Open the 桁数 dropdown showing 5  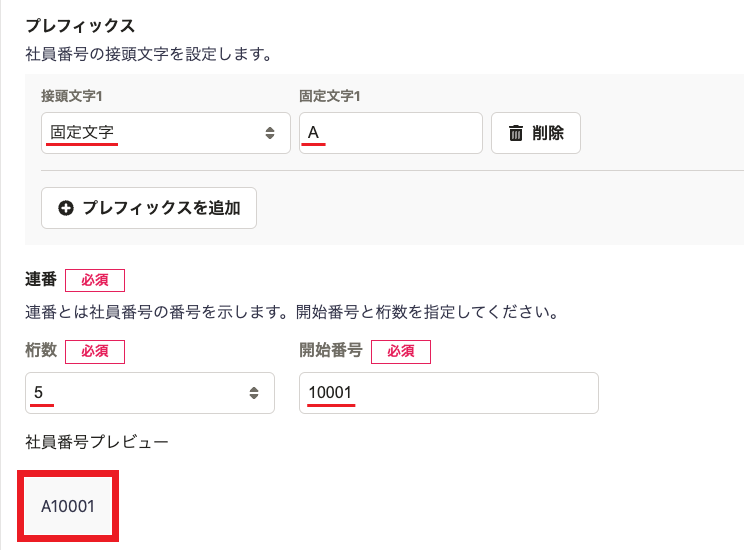pos(149,393)
